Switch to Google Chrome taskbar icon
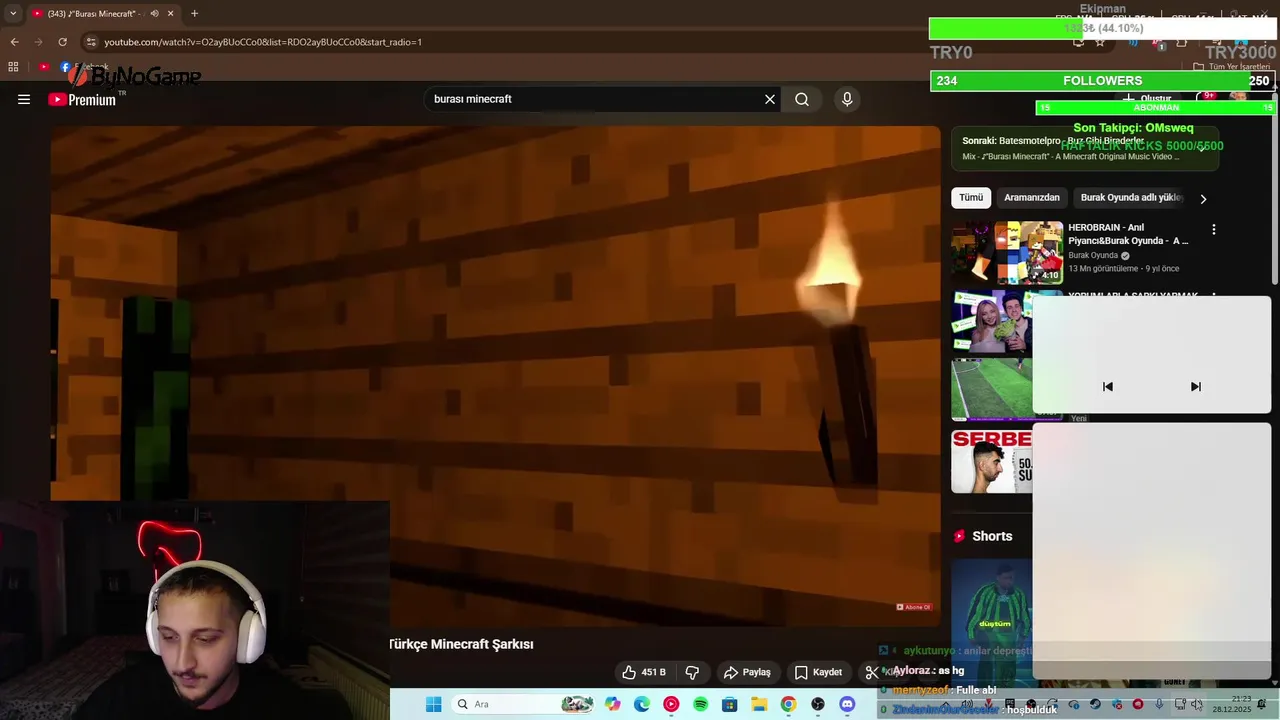Viewport: 1280px width, 720px height. coord(789,704)
